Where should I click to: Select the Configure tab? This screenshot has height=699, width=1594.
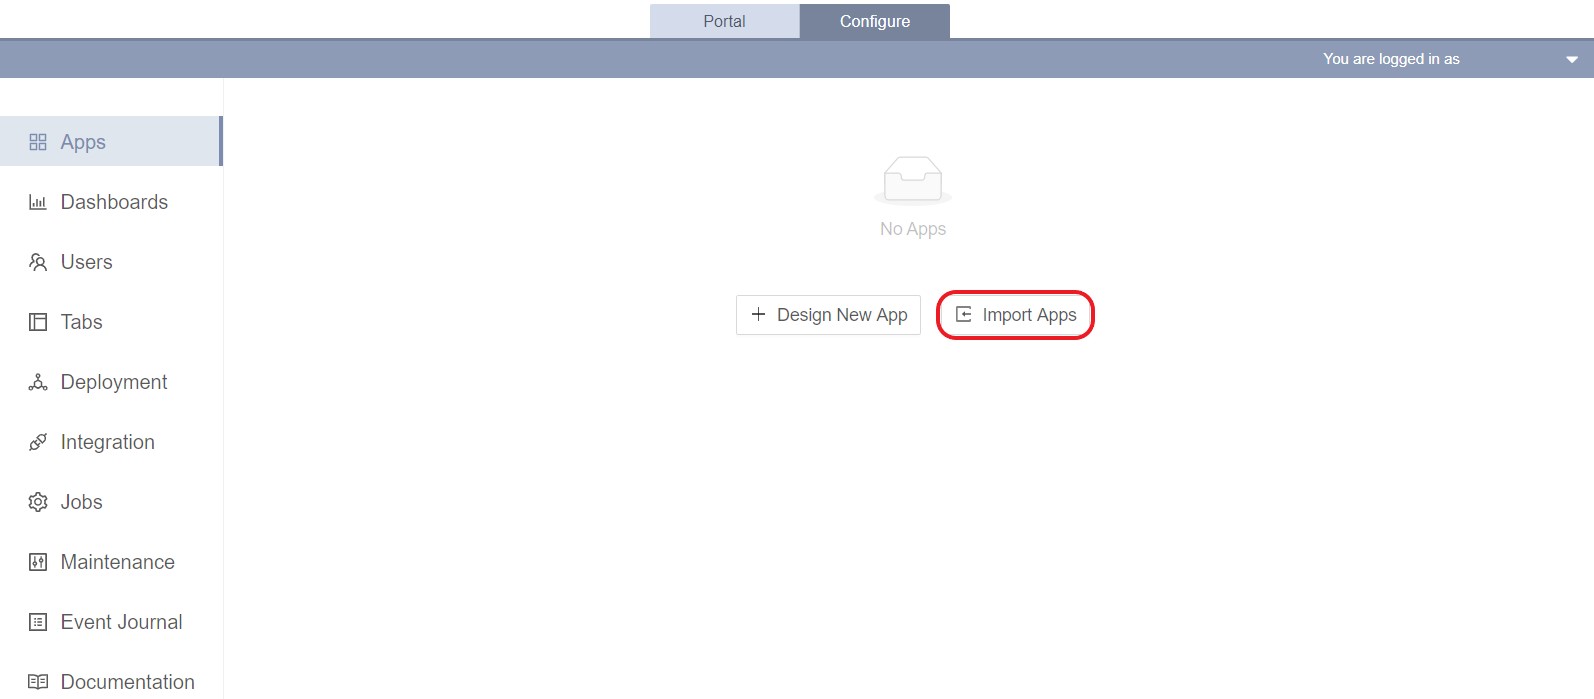point(874,21)
